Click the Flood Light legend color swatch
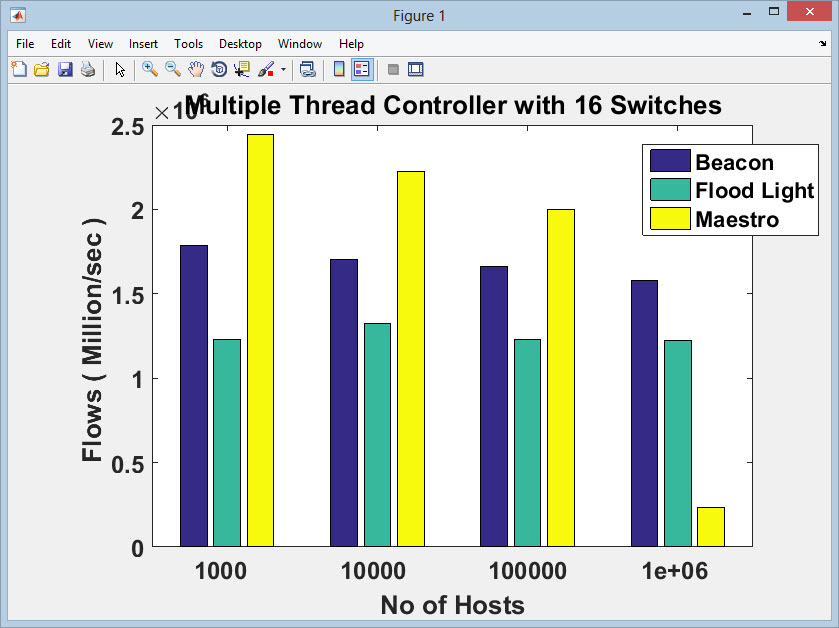839x628 pixels. coord(670,190)
